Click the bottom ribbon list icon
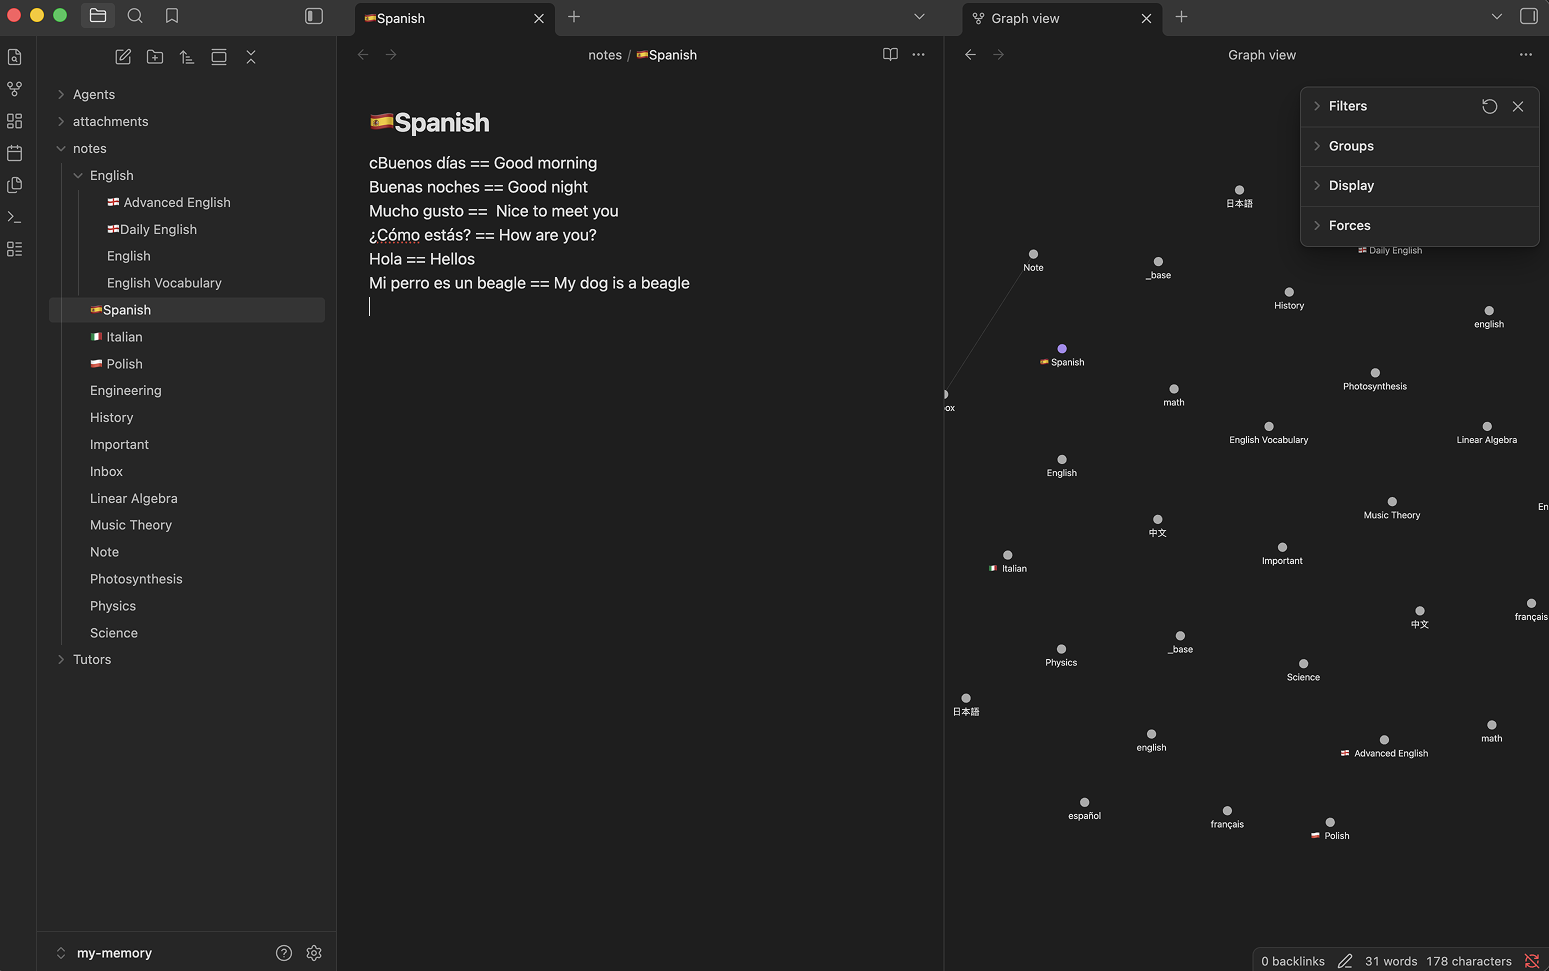Image resolution: width=1549 pixels, height=971 pixels. pyautogui.click(x=15, y=249)
